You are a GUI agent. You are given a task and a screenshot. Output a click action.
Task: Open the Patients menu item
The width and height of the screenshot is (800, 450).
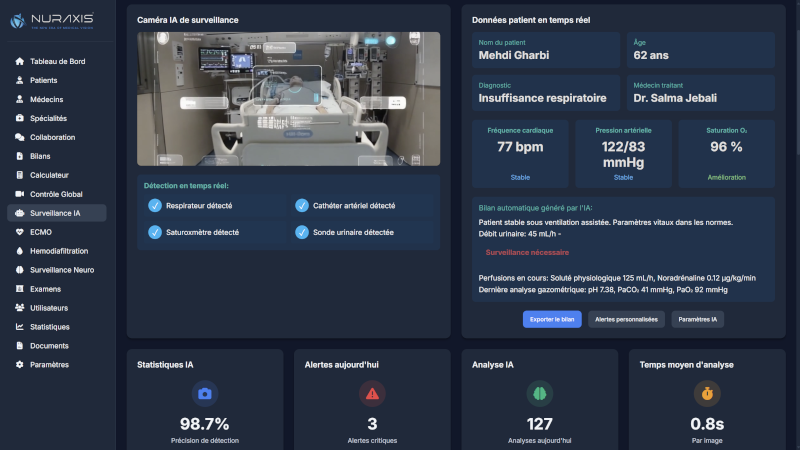(x=43, y=80)
